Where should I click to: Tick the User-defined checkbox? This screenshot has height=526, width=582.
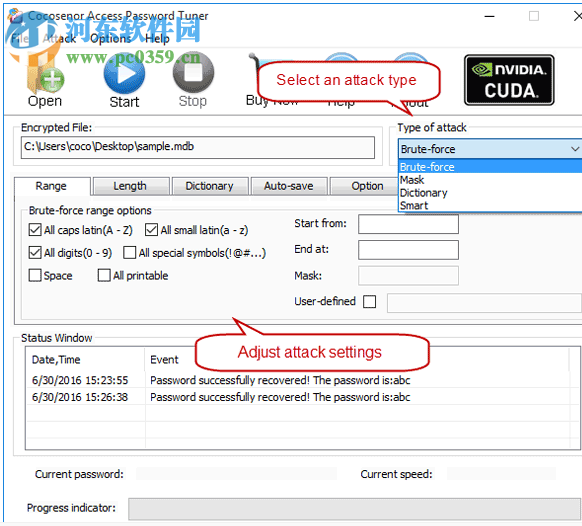(x=369, y=301)
